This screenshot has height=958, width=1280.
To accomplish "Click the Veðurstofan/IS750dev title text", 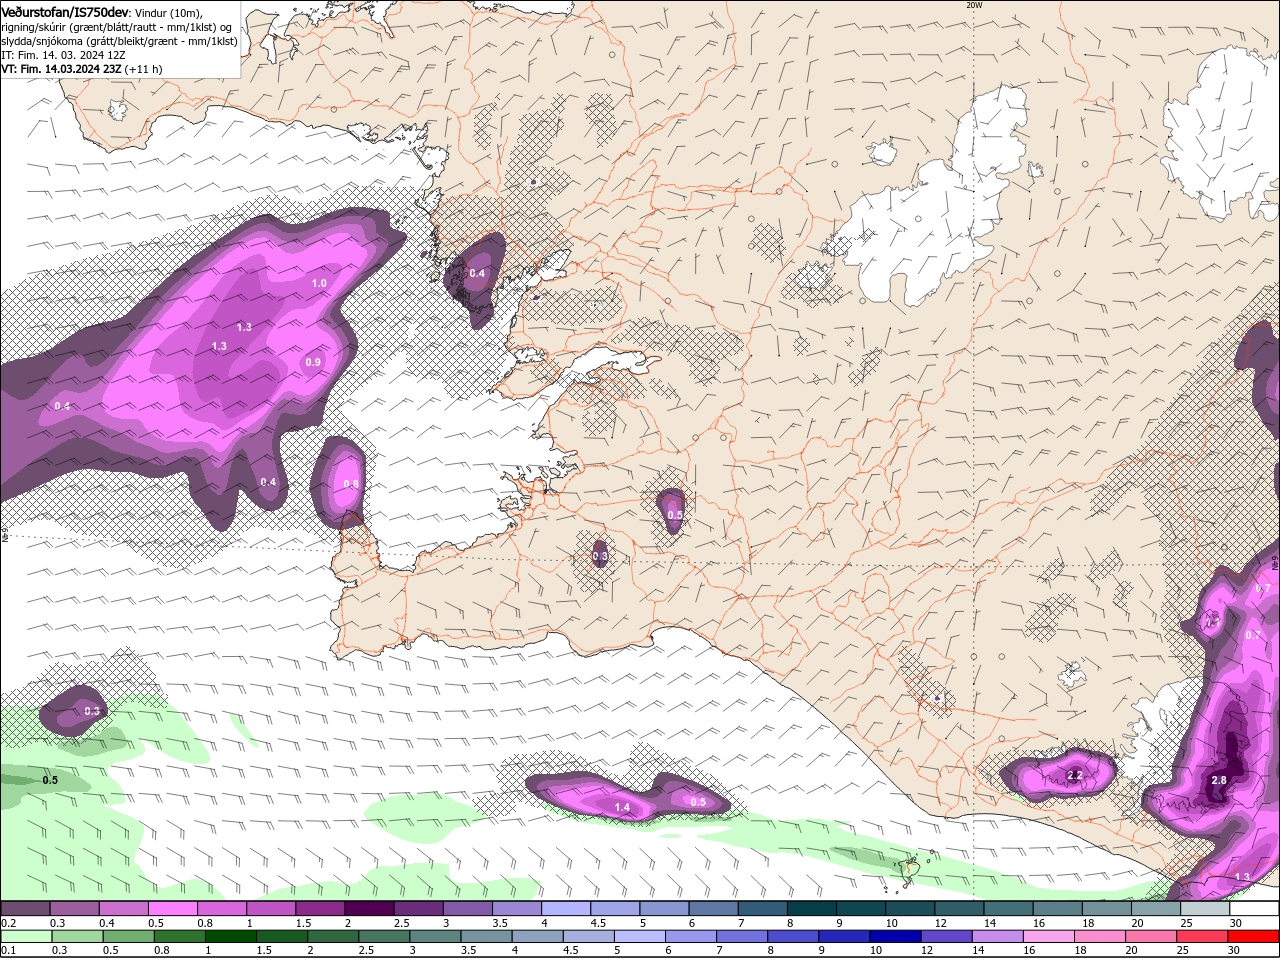I will point(65,12).
